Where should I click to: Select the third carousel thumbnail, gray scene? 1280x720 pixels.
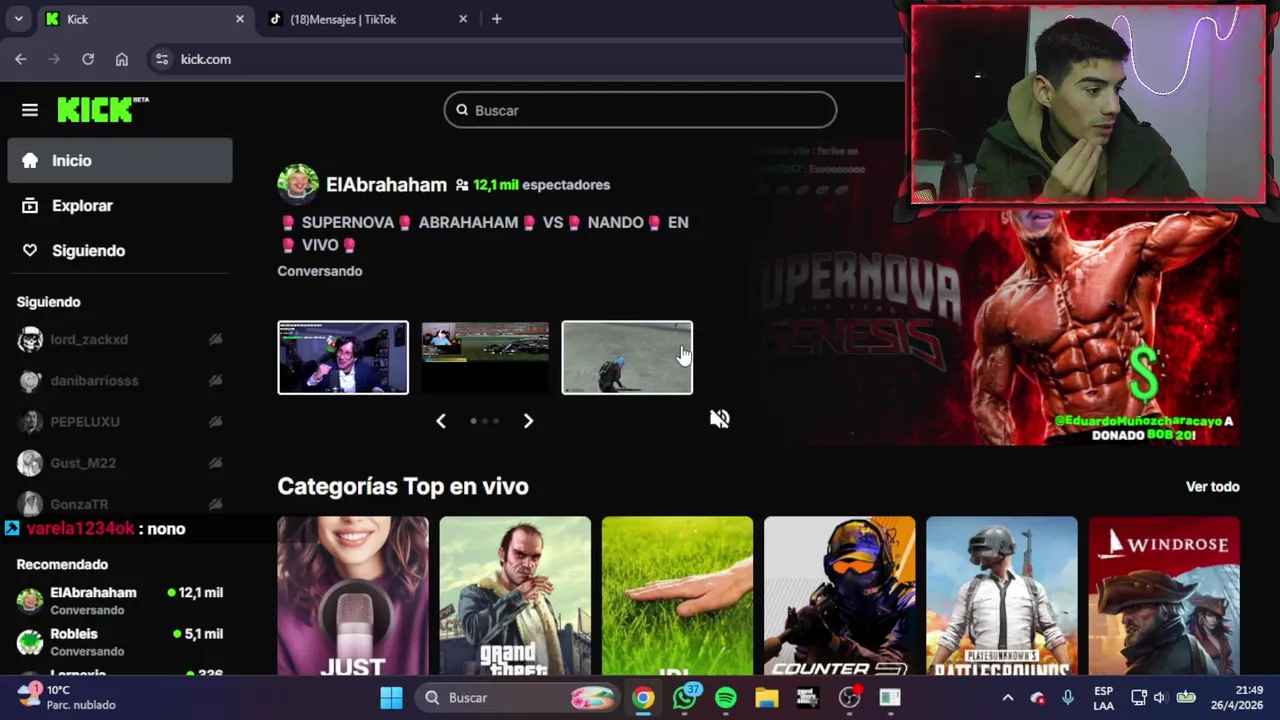627,357
